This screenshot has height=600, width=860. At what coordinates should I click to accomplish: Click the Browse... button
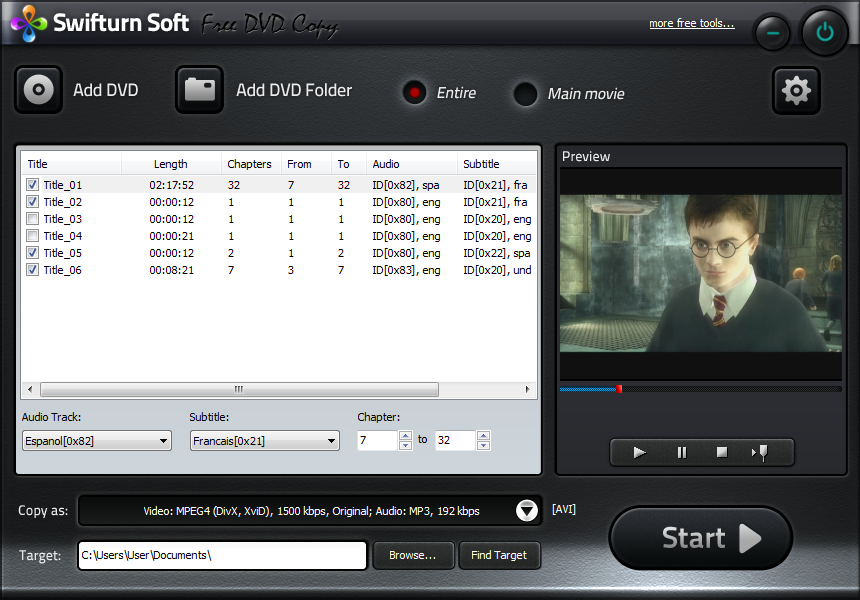click(x=413, y=555)
